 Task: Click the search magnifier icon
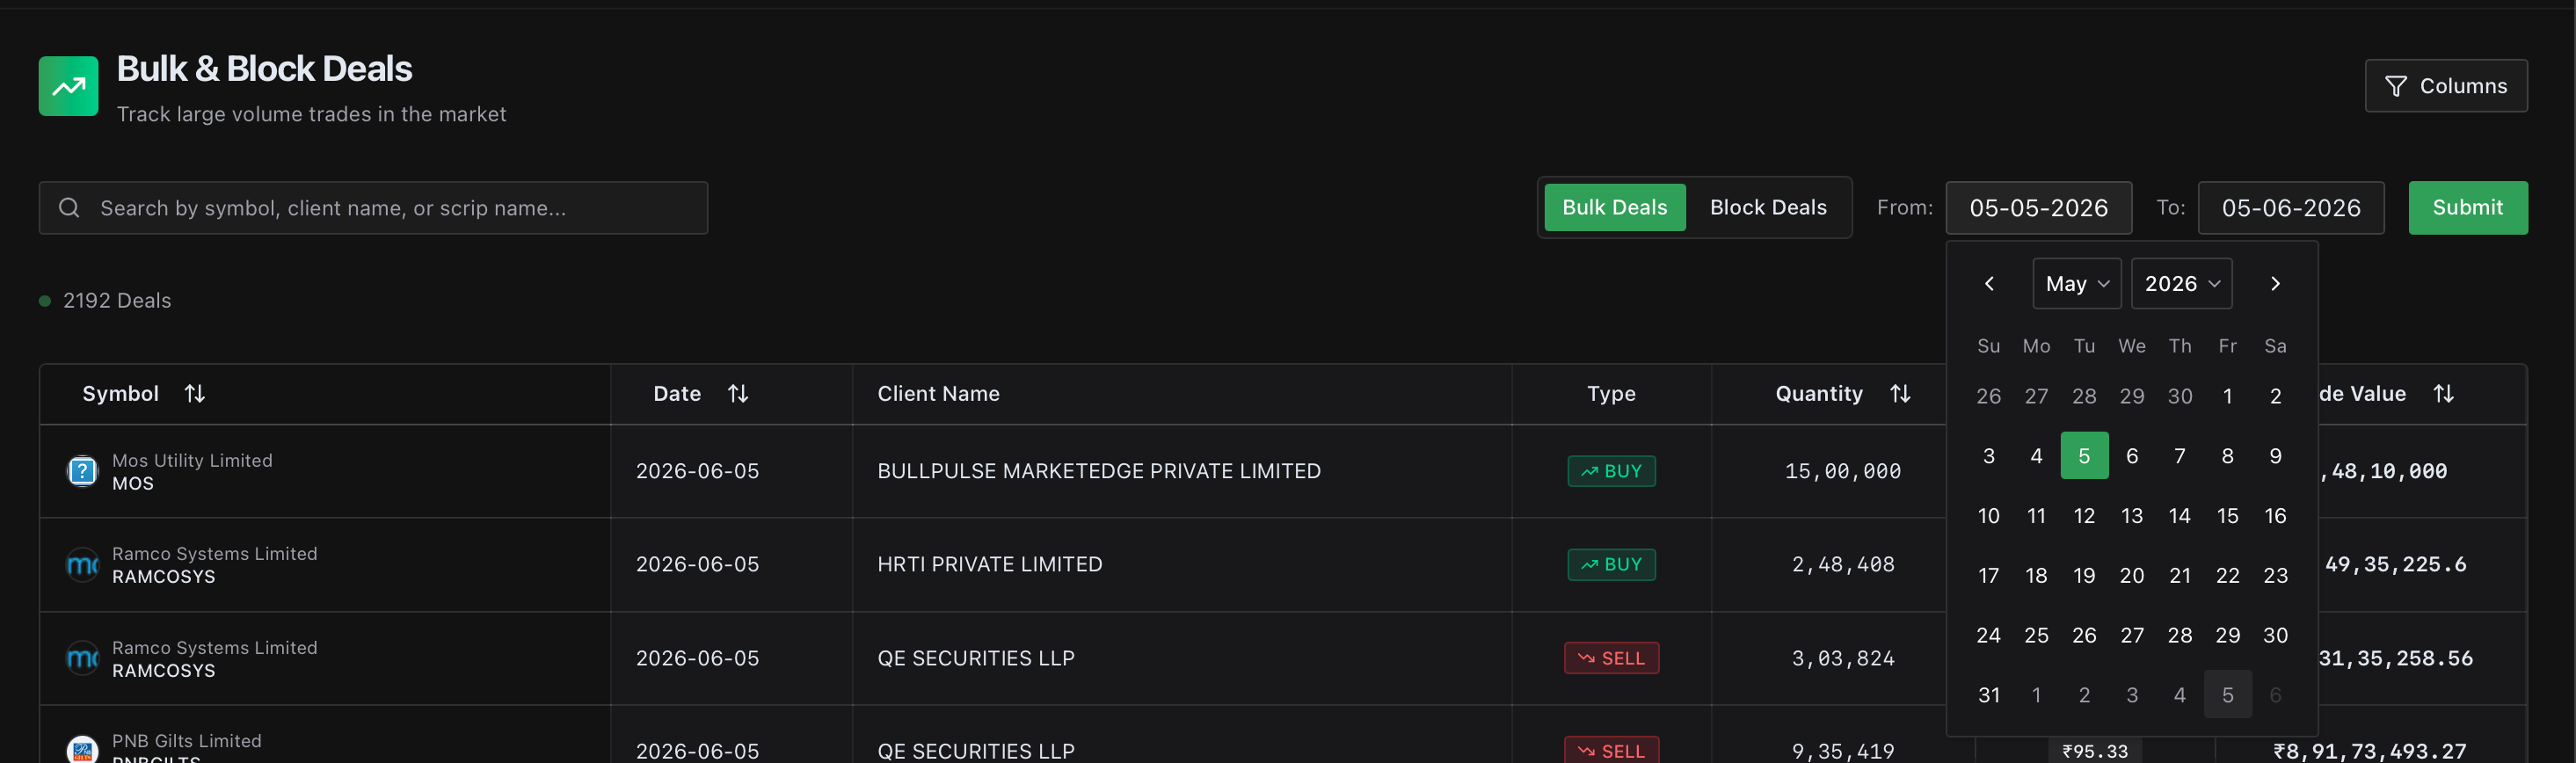(x=69, y=208)
